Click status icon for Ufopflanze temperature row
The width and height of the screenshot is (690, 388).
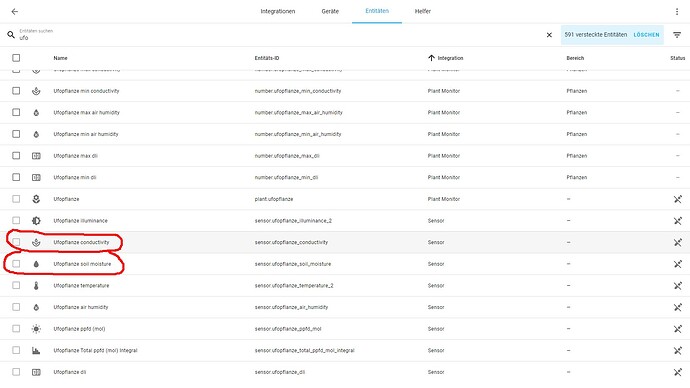tap(678, 286)
